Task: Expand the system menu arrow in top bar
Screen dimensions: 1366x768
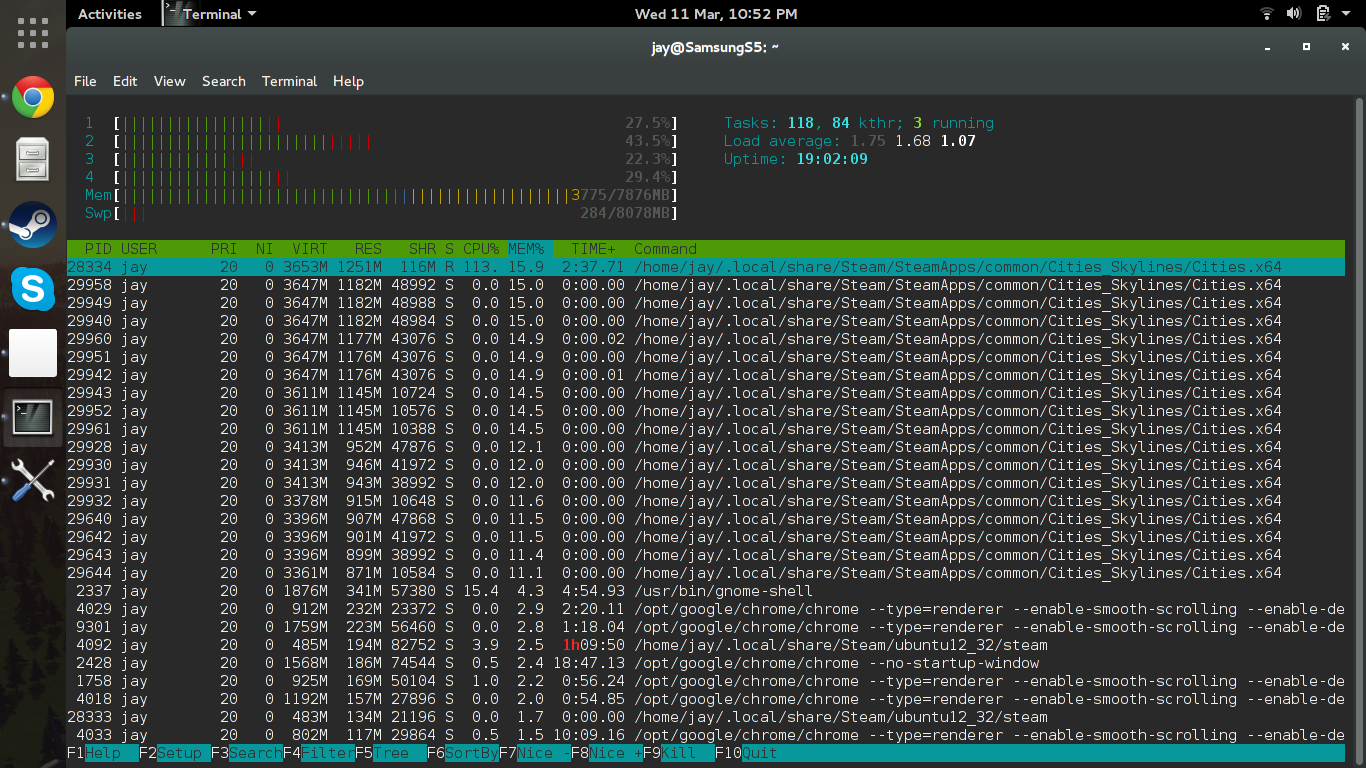Action: (x=1345, y=14)
